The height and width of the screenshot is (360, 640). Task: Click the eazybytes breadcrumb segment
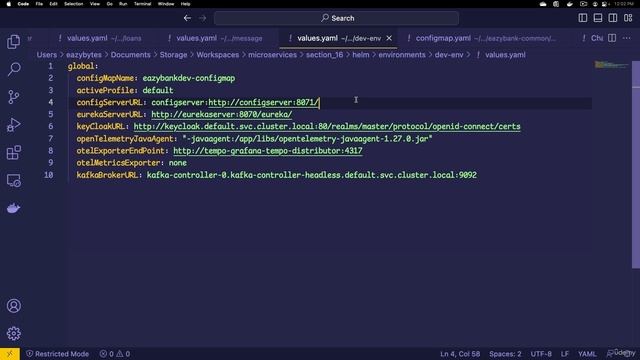click(x=84, y=55)
